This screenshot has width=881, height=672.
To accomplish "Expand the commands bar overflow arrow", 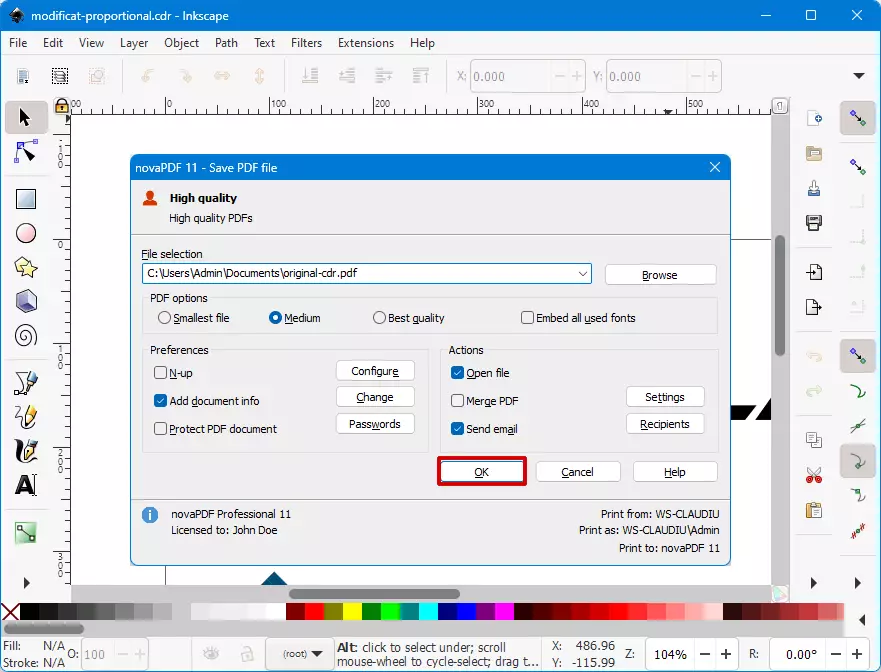I will point(814,583).
